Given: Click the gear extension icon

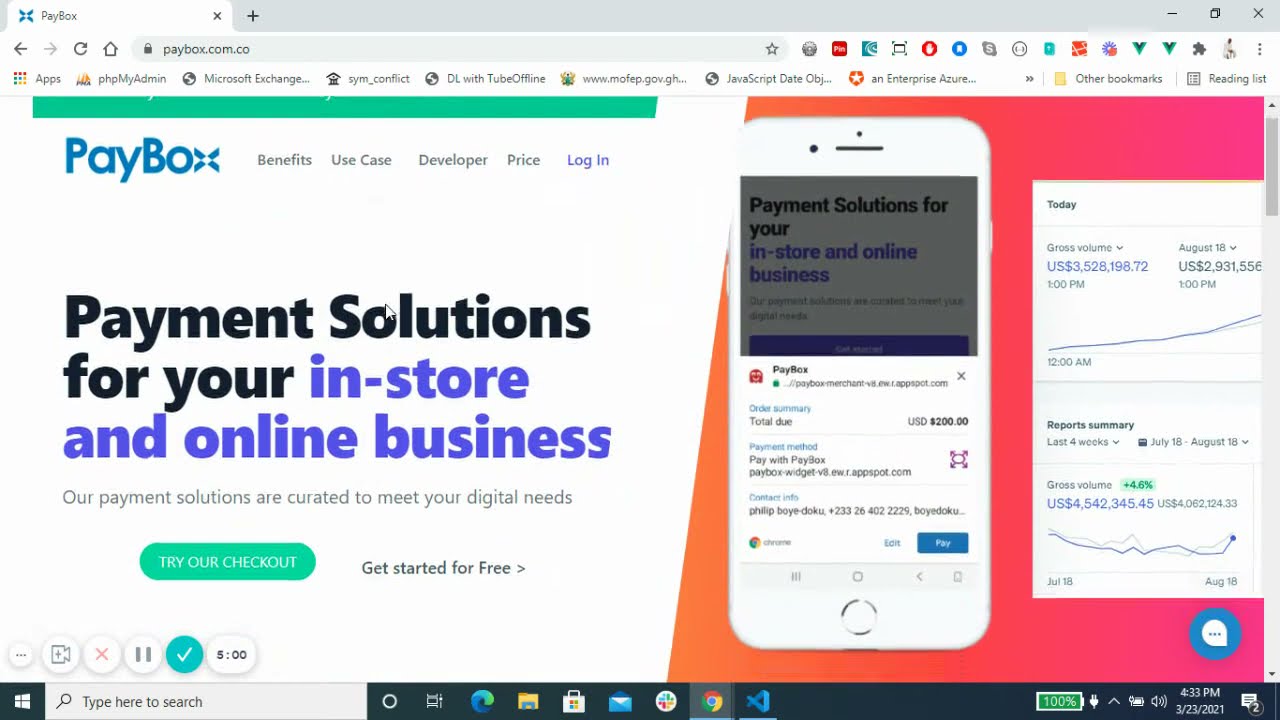Looking at the screenshot, I should click(809, 48).
